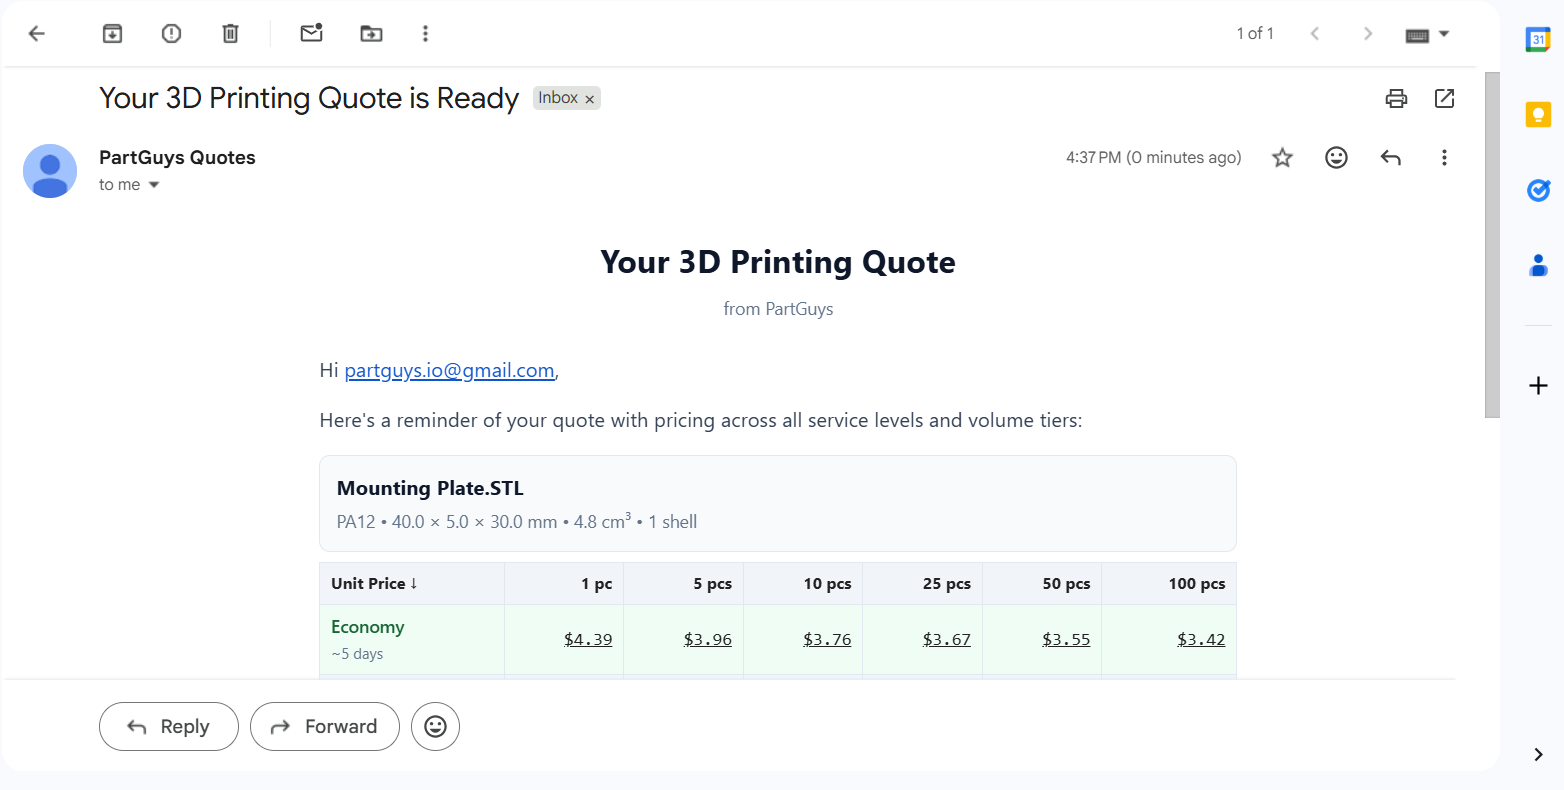Click the Economy 10 pcs price $3.76
1564x790 pixels.
tap(827, 640)
